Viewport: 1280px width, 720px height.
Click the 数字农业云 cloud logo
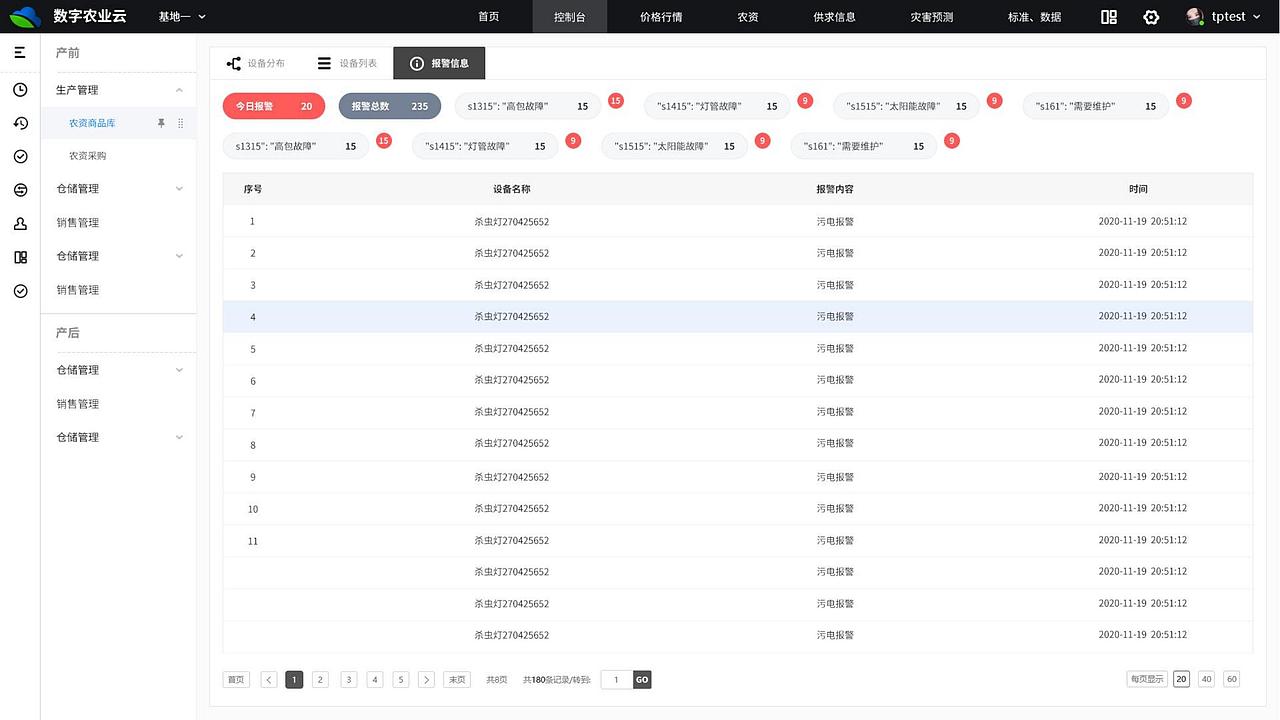pyautogui.click(x=25, y=17)
